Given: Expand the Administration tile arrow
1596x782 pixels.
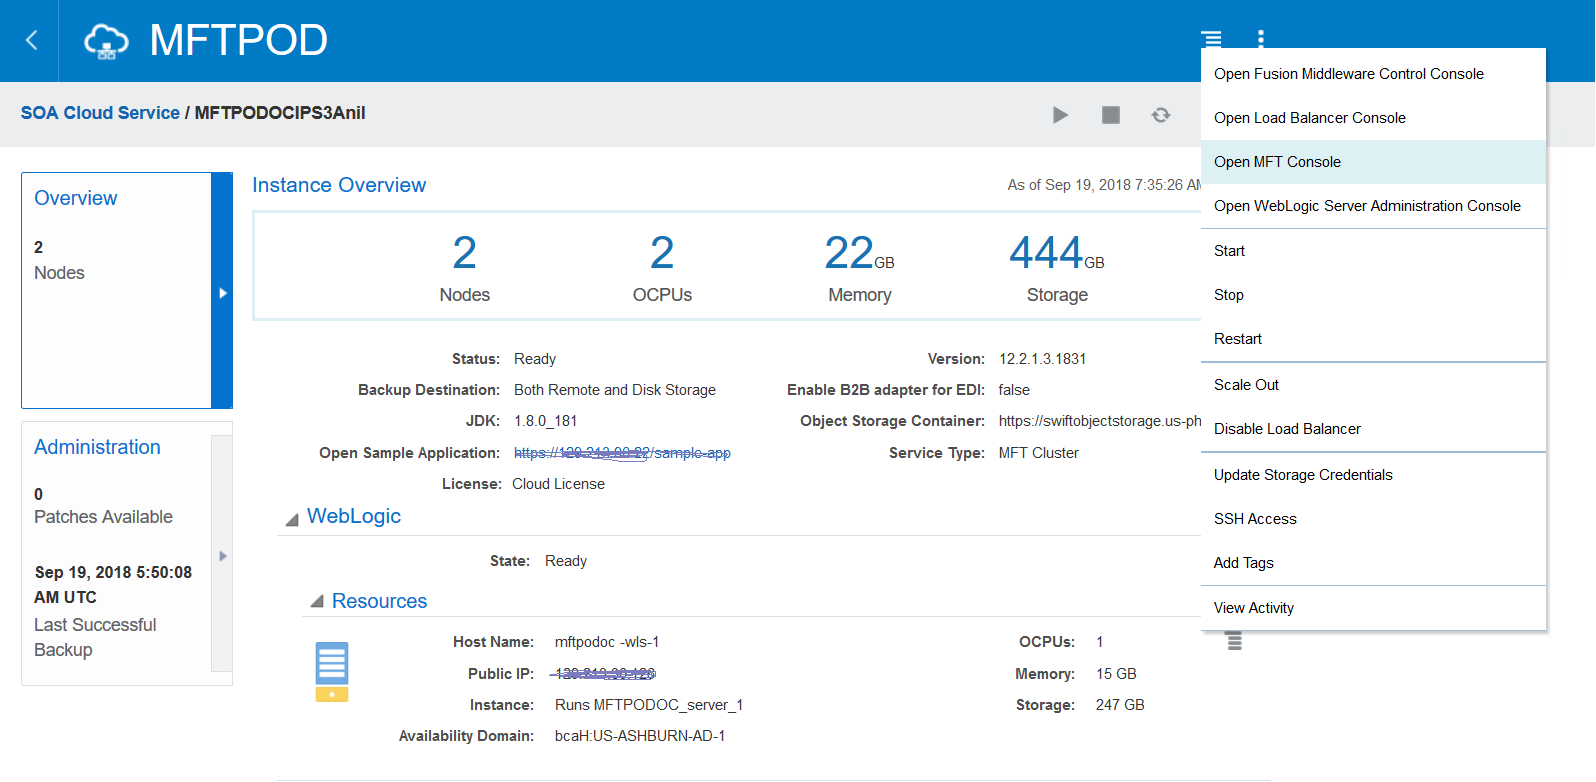Looking at the screenshot, I should (223, 556).
